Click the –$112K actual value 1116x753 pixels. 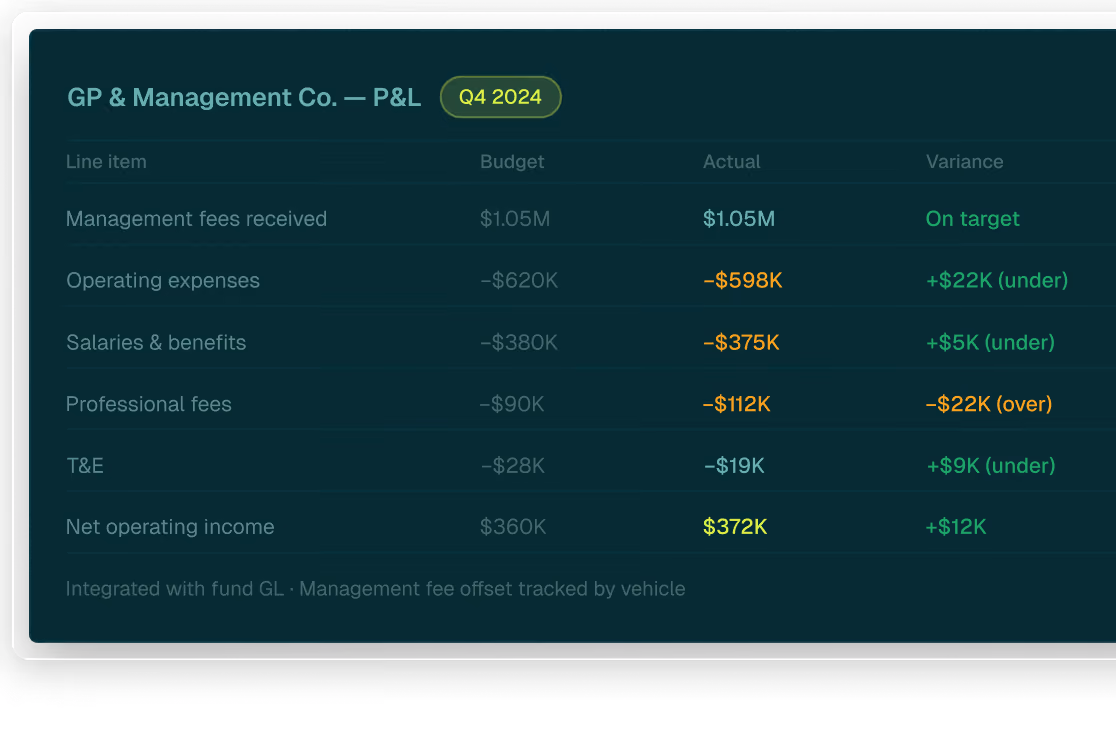(x=737, y=404)
